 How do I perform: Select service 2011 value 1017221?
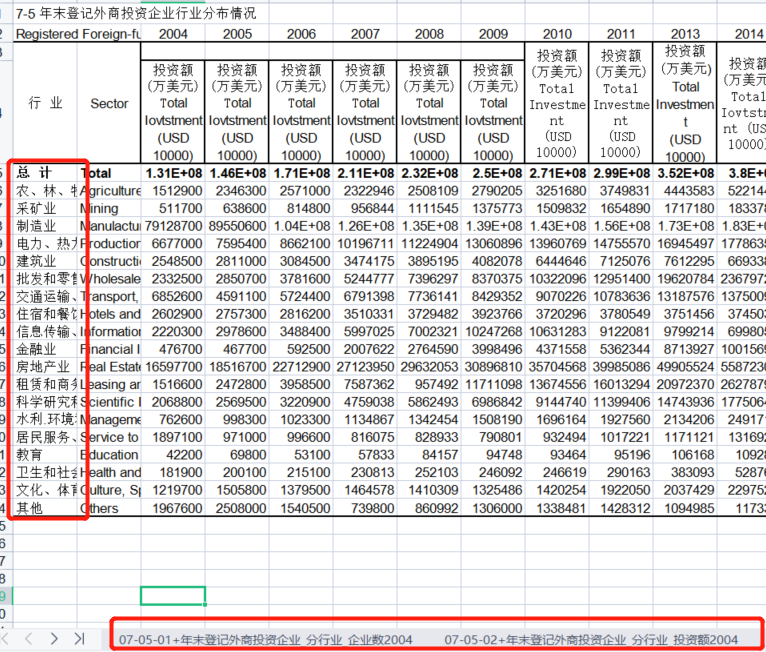pyautogui.click(x=621, y=437)
